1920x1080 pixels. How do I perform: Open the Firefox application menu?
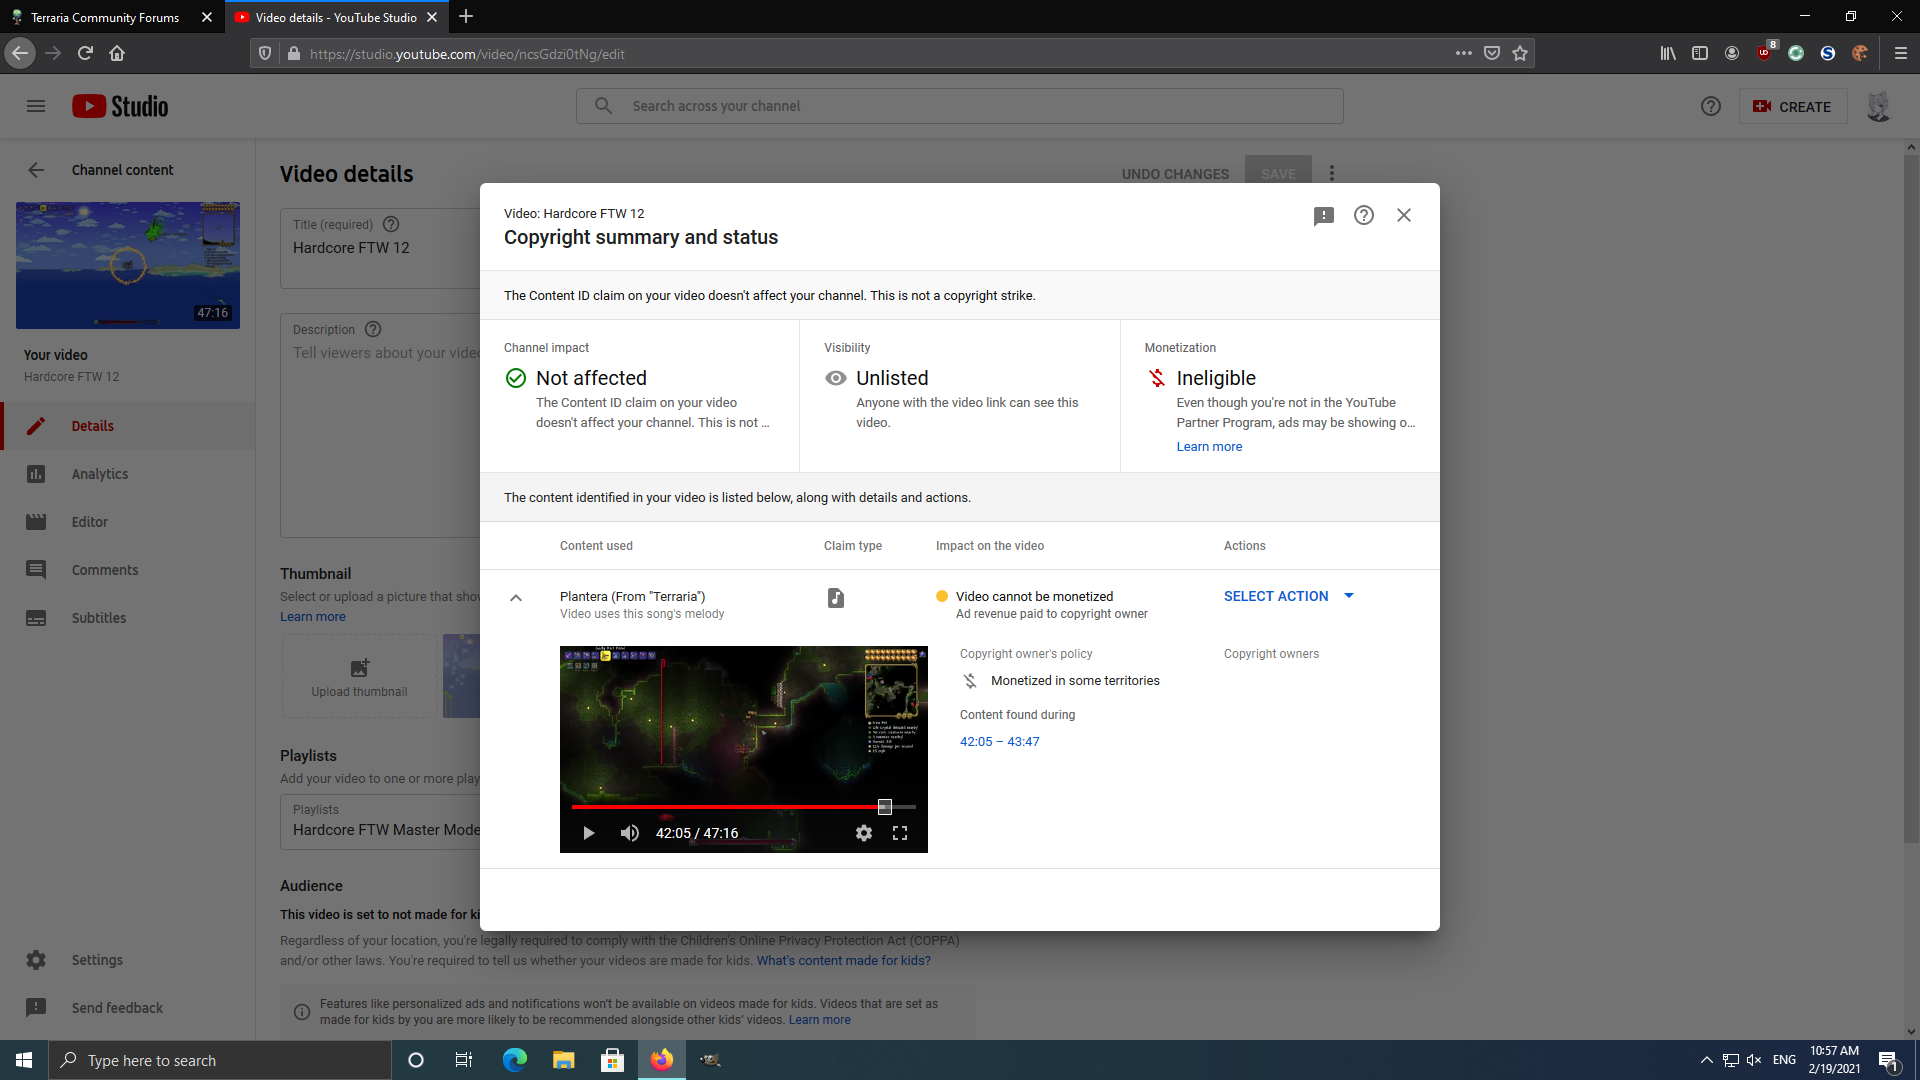tap(1901, 53)
